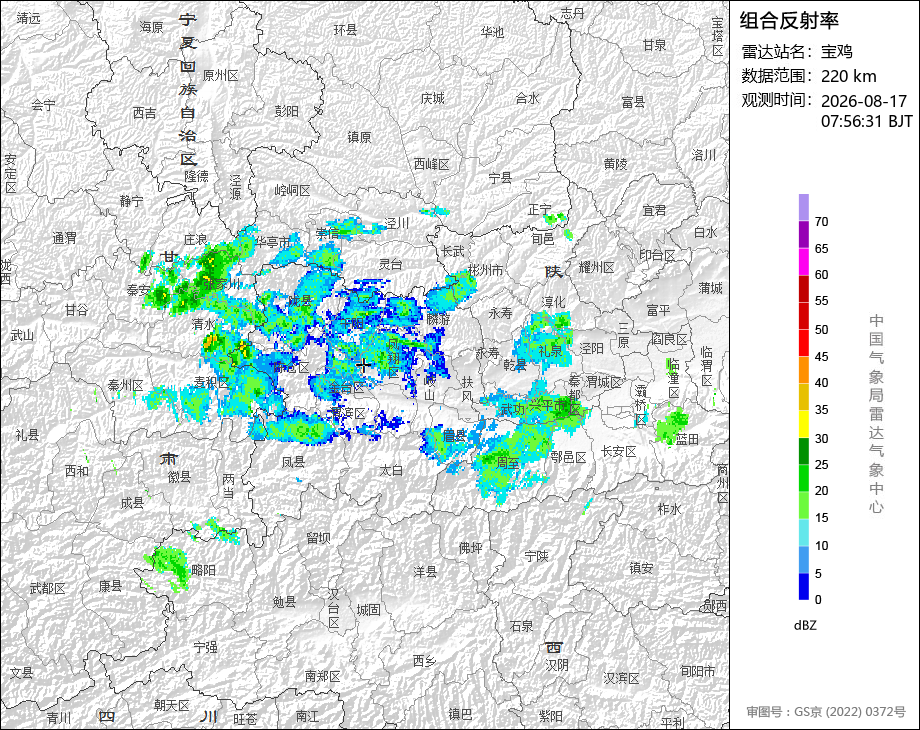Image resolution: width=920 pixels, height=730 pixels.
Task: Click the 组合反射率 title text
Action: [x=789, y=21]
